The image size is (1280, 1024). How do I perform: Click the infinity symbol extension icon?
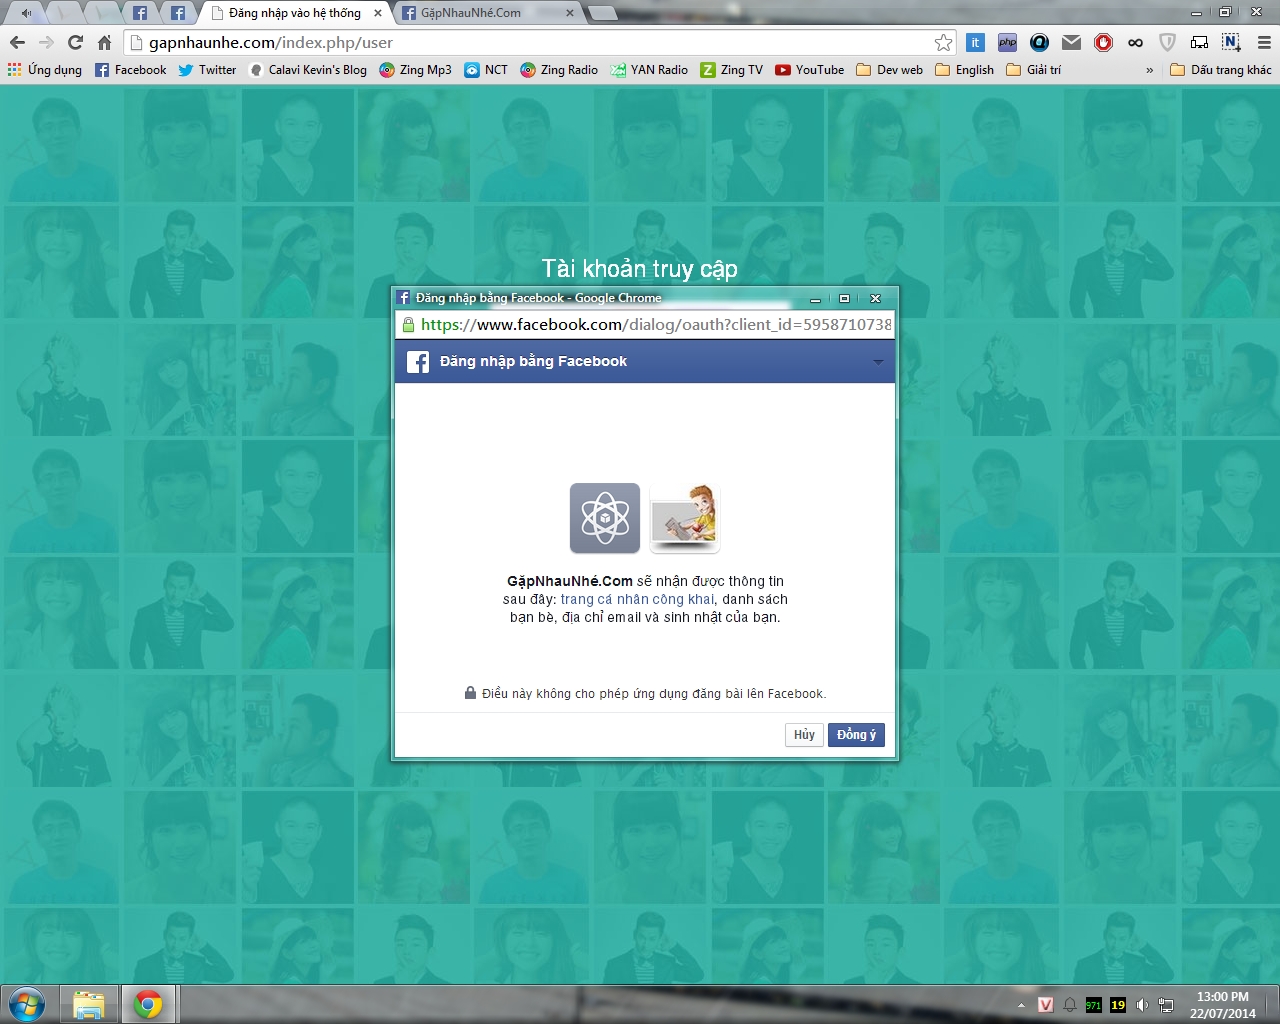[x=1135, y=42]
